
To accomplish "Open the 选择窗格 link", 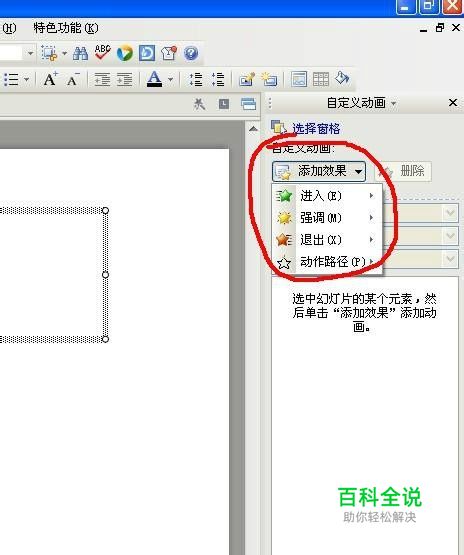I will click(316, 128).
